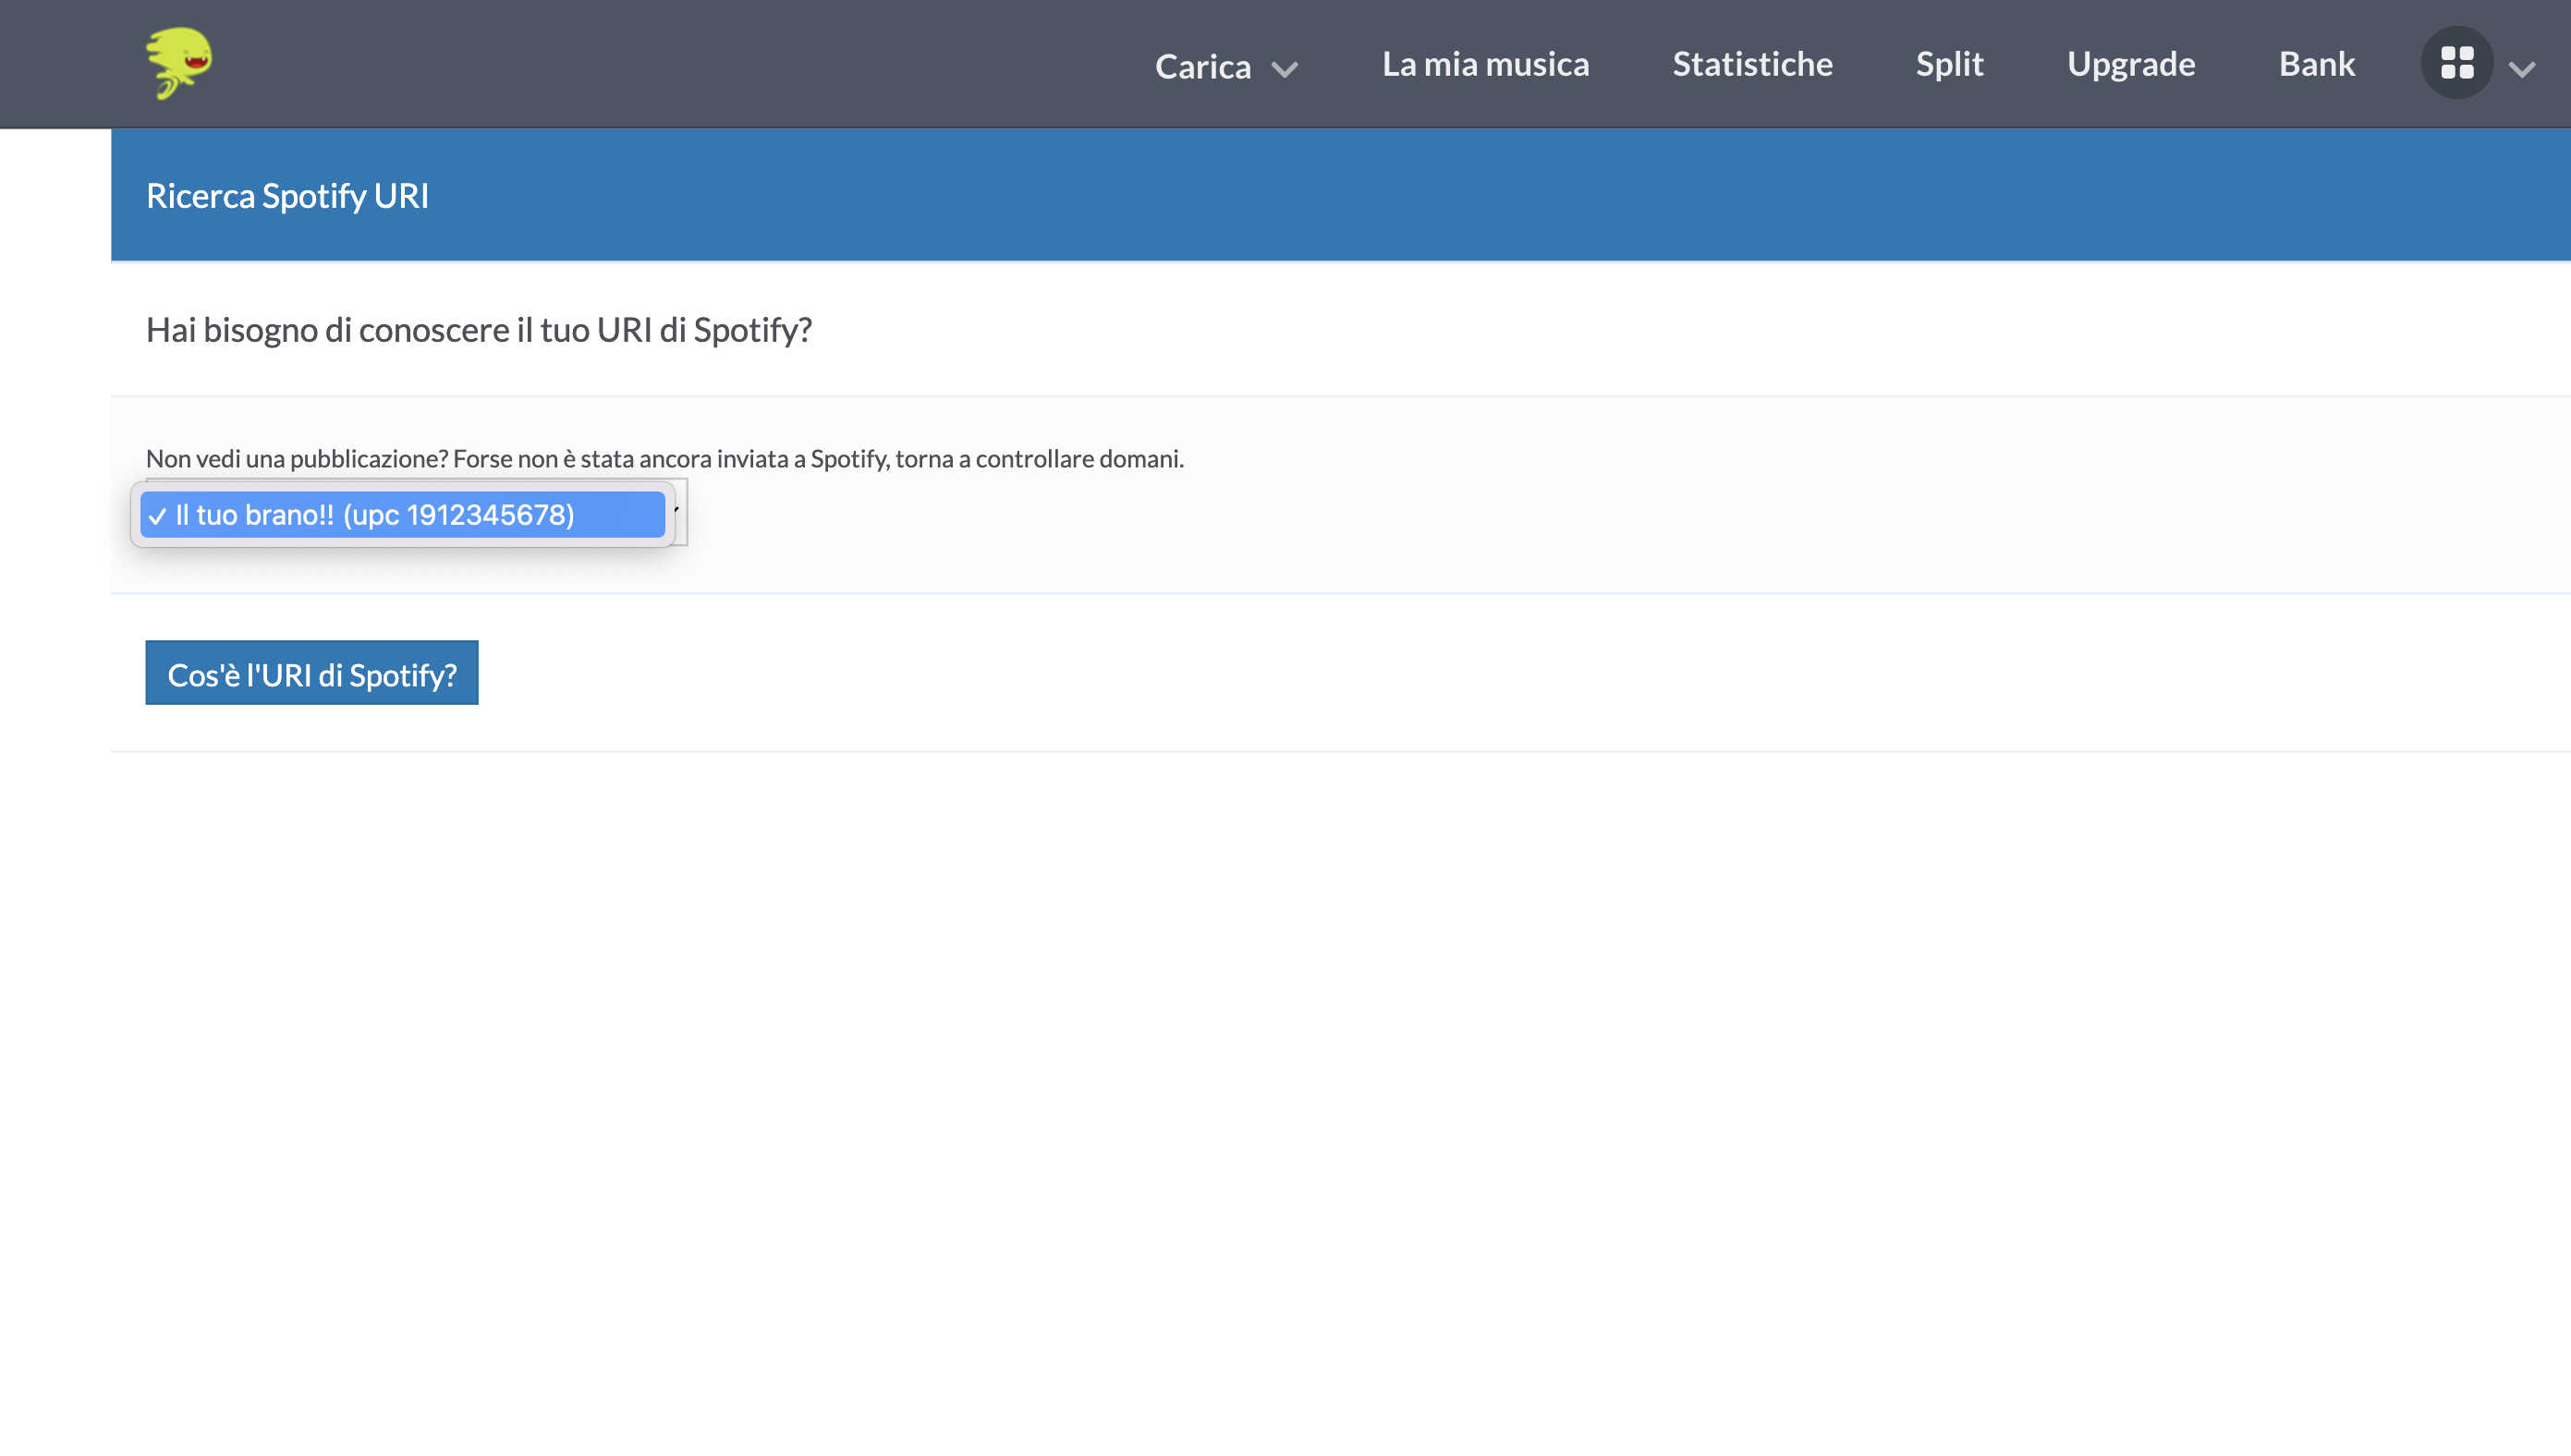
Task: Open the Statistiche page
Action: [1752, 64]
